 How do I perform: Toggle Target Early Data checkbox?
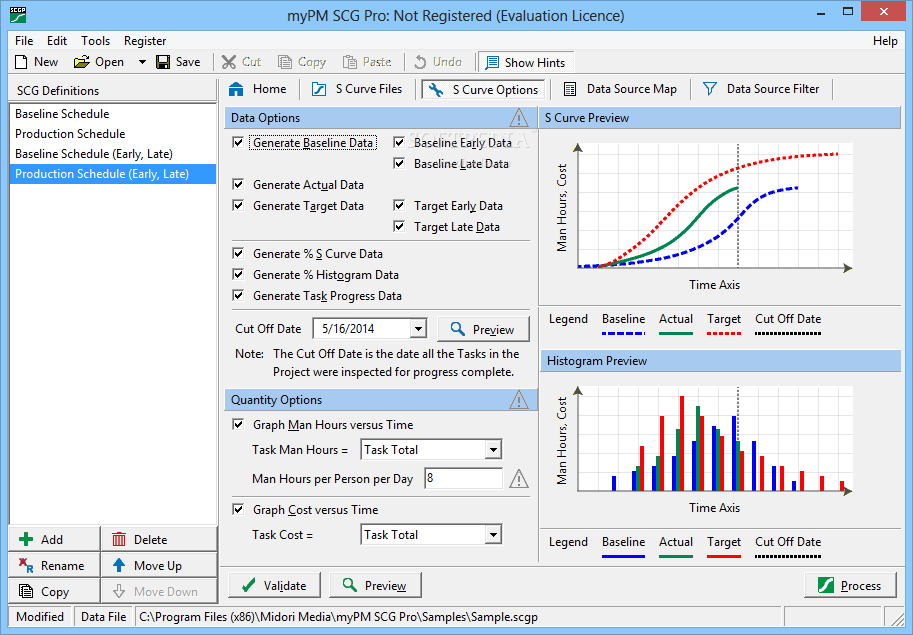(x=399, y=205)
